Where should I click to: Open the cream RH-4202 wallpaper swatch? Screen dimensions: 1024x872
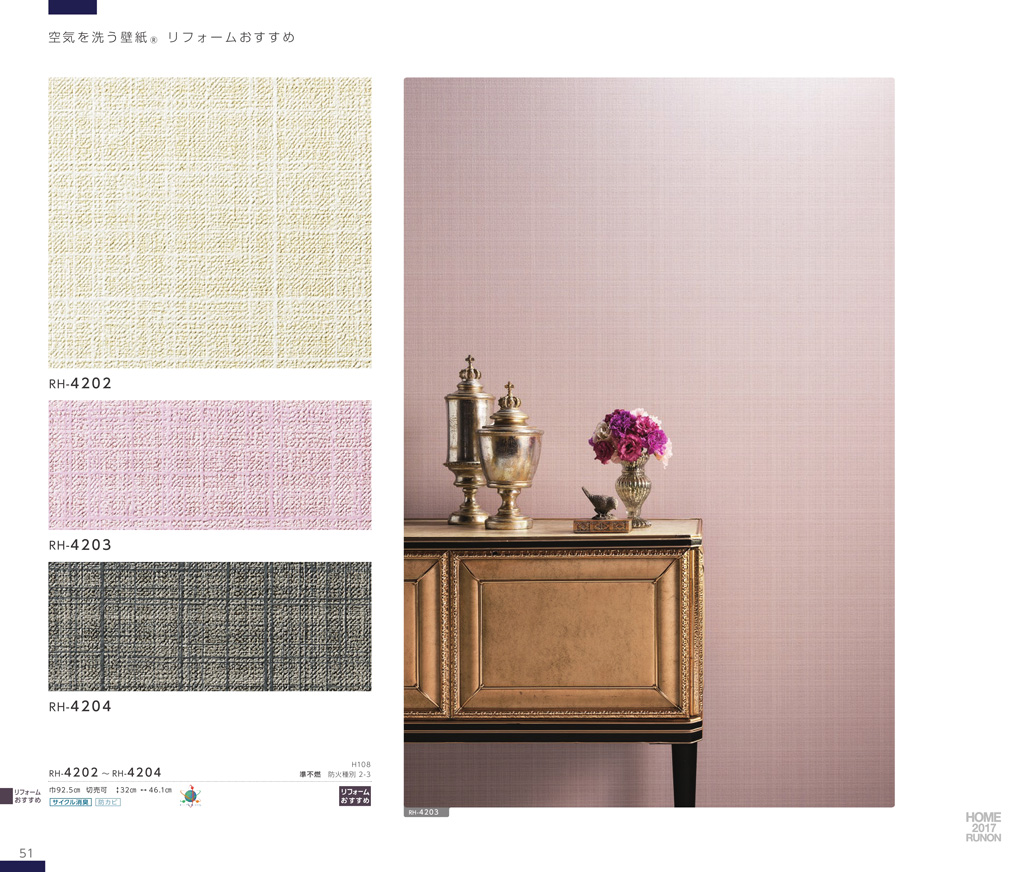tap(210, 223)
